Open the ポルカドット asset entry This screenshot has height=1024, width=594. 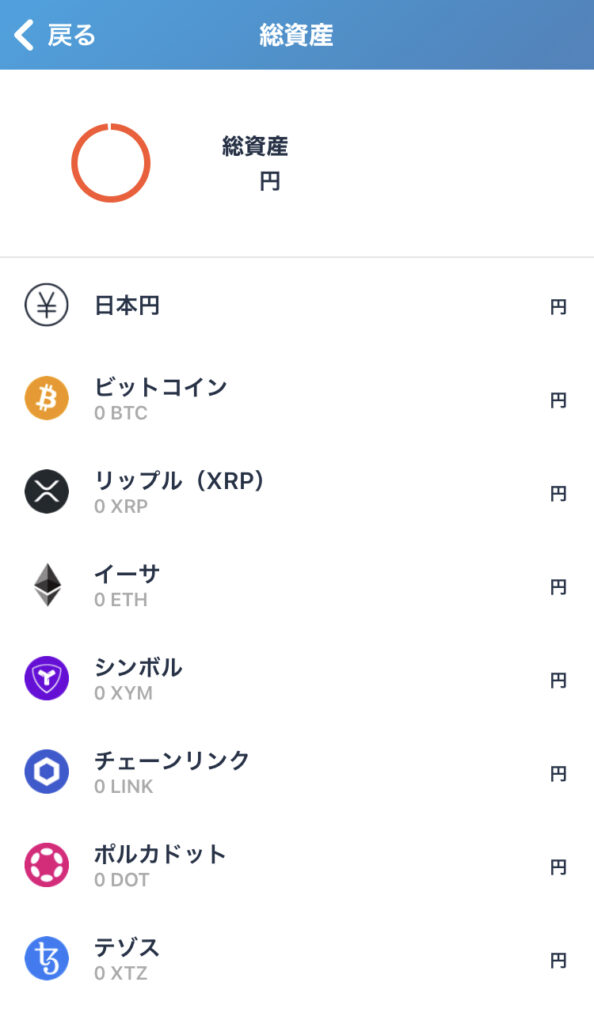coord(297,865)
